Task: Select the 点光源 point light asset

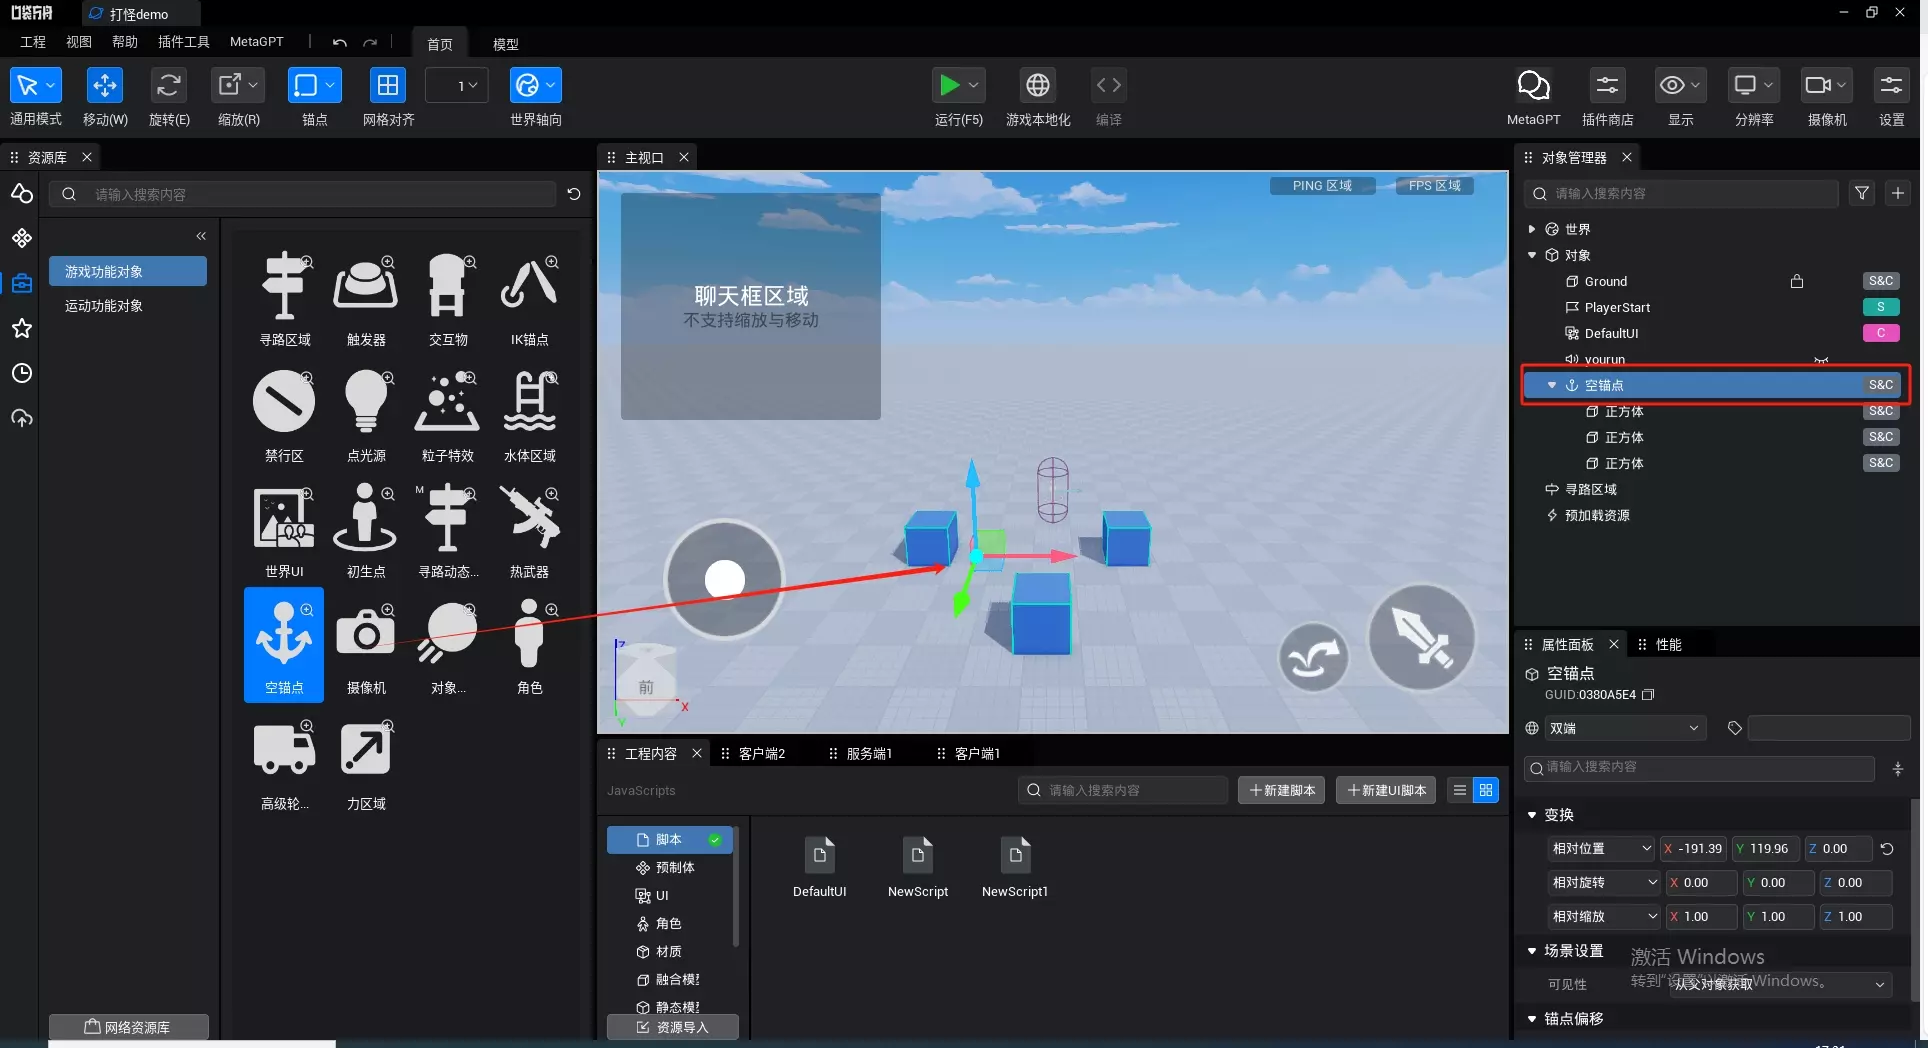Action: tap(366, 414)
